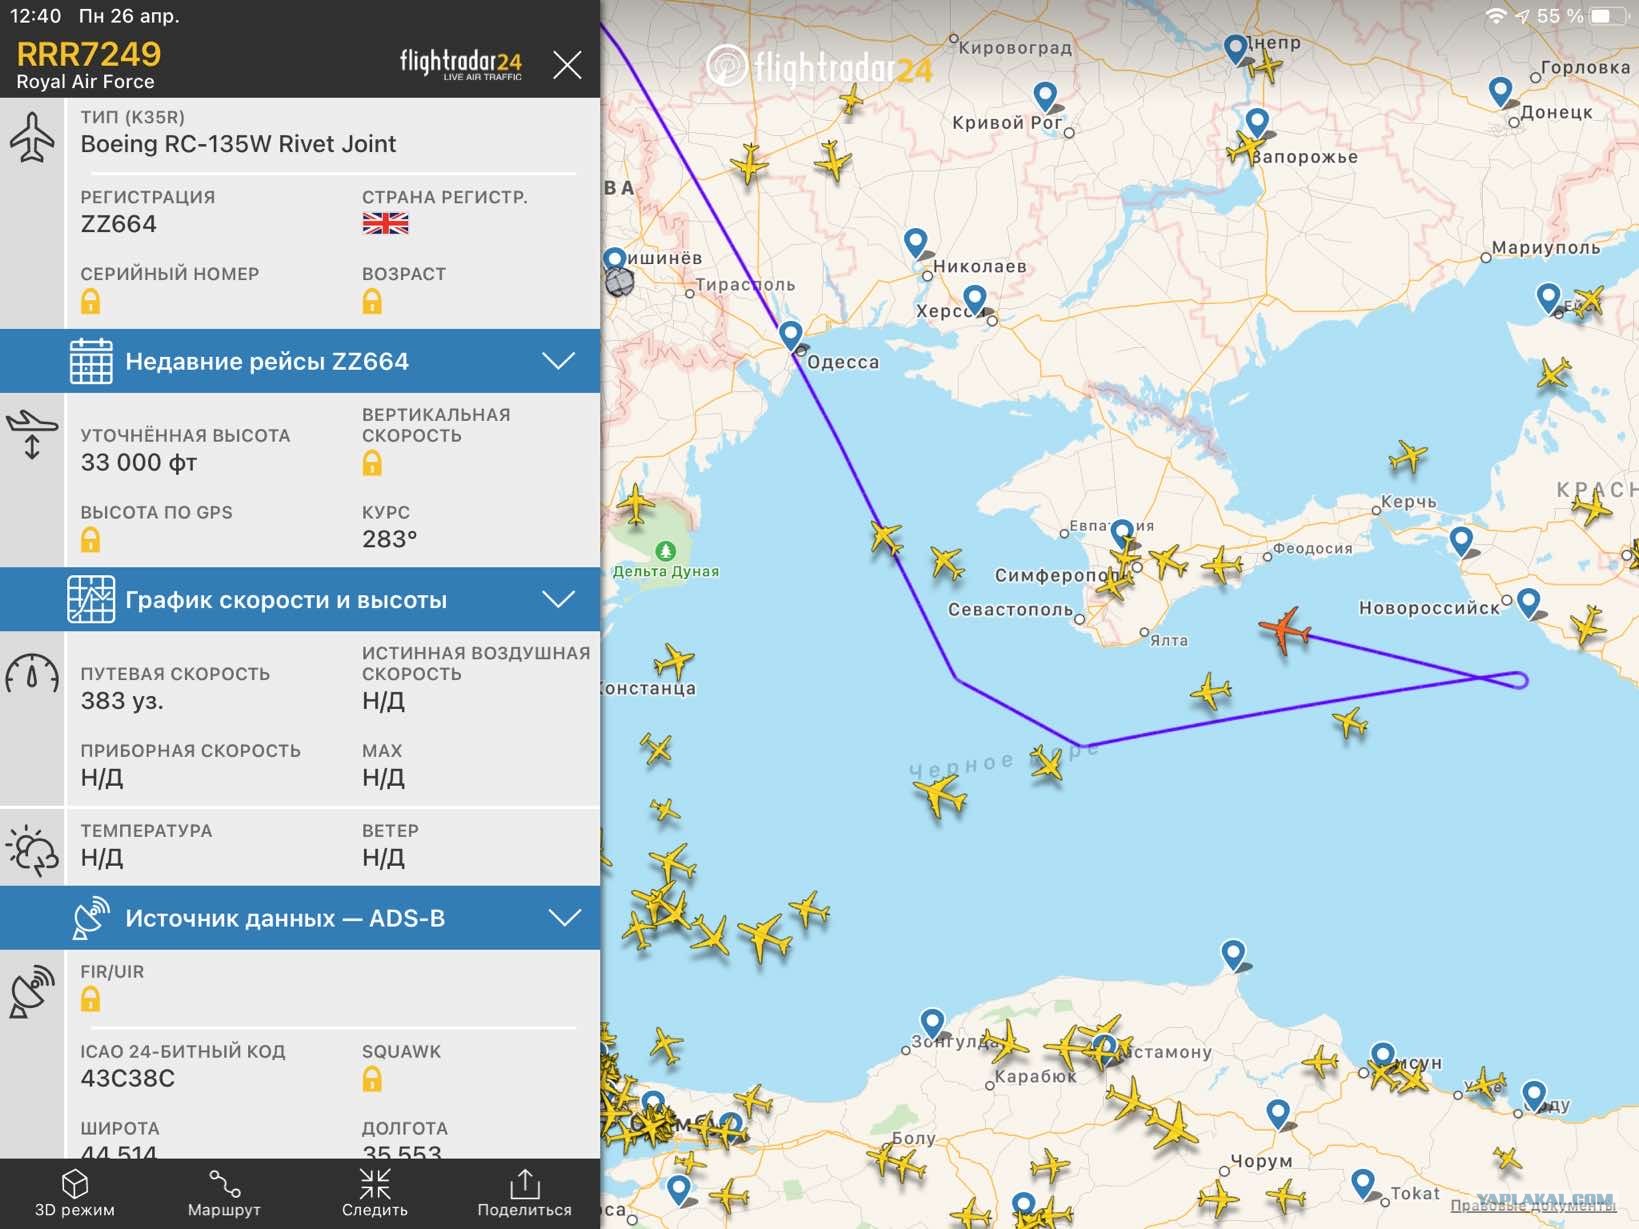Close the RRR7249 flight details panel
1639x1229 pixels.
pos(567,65)
